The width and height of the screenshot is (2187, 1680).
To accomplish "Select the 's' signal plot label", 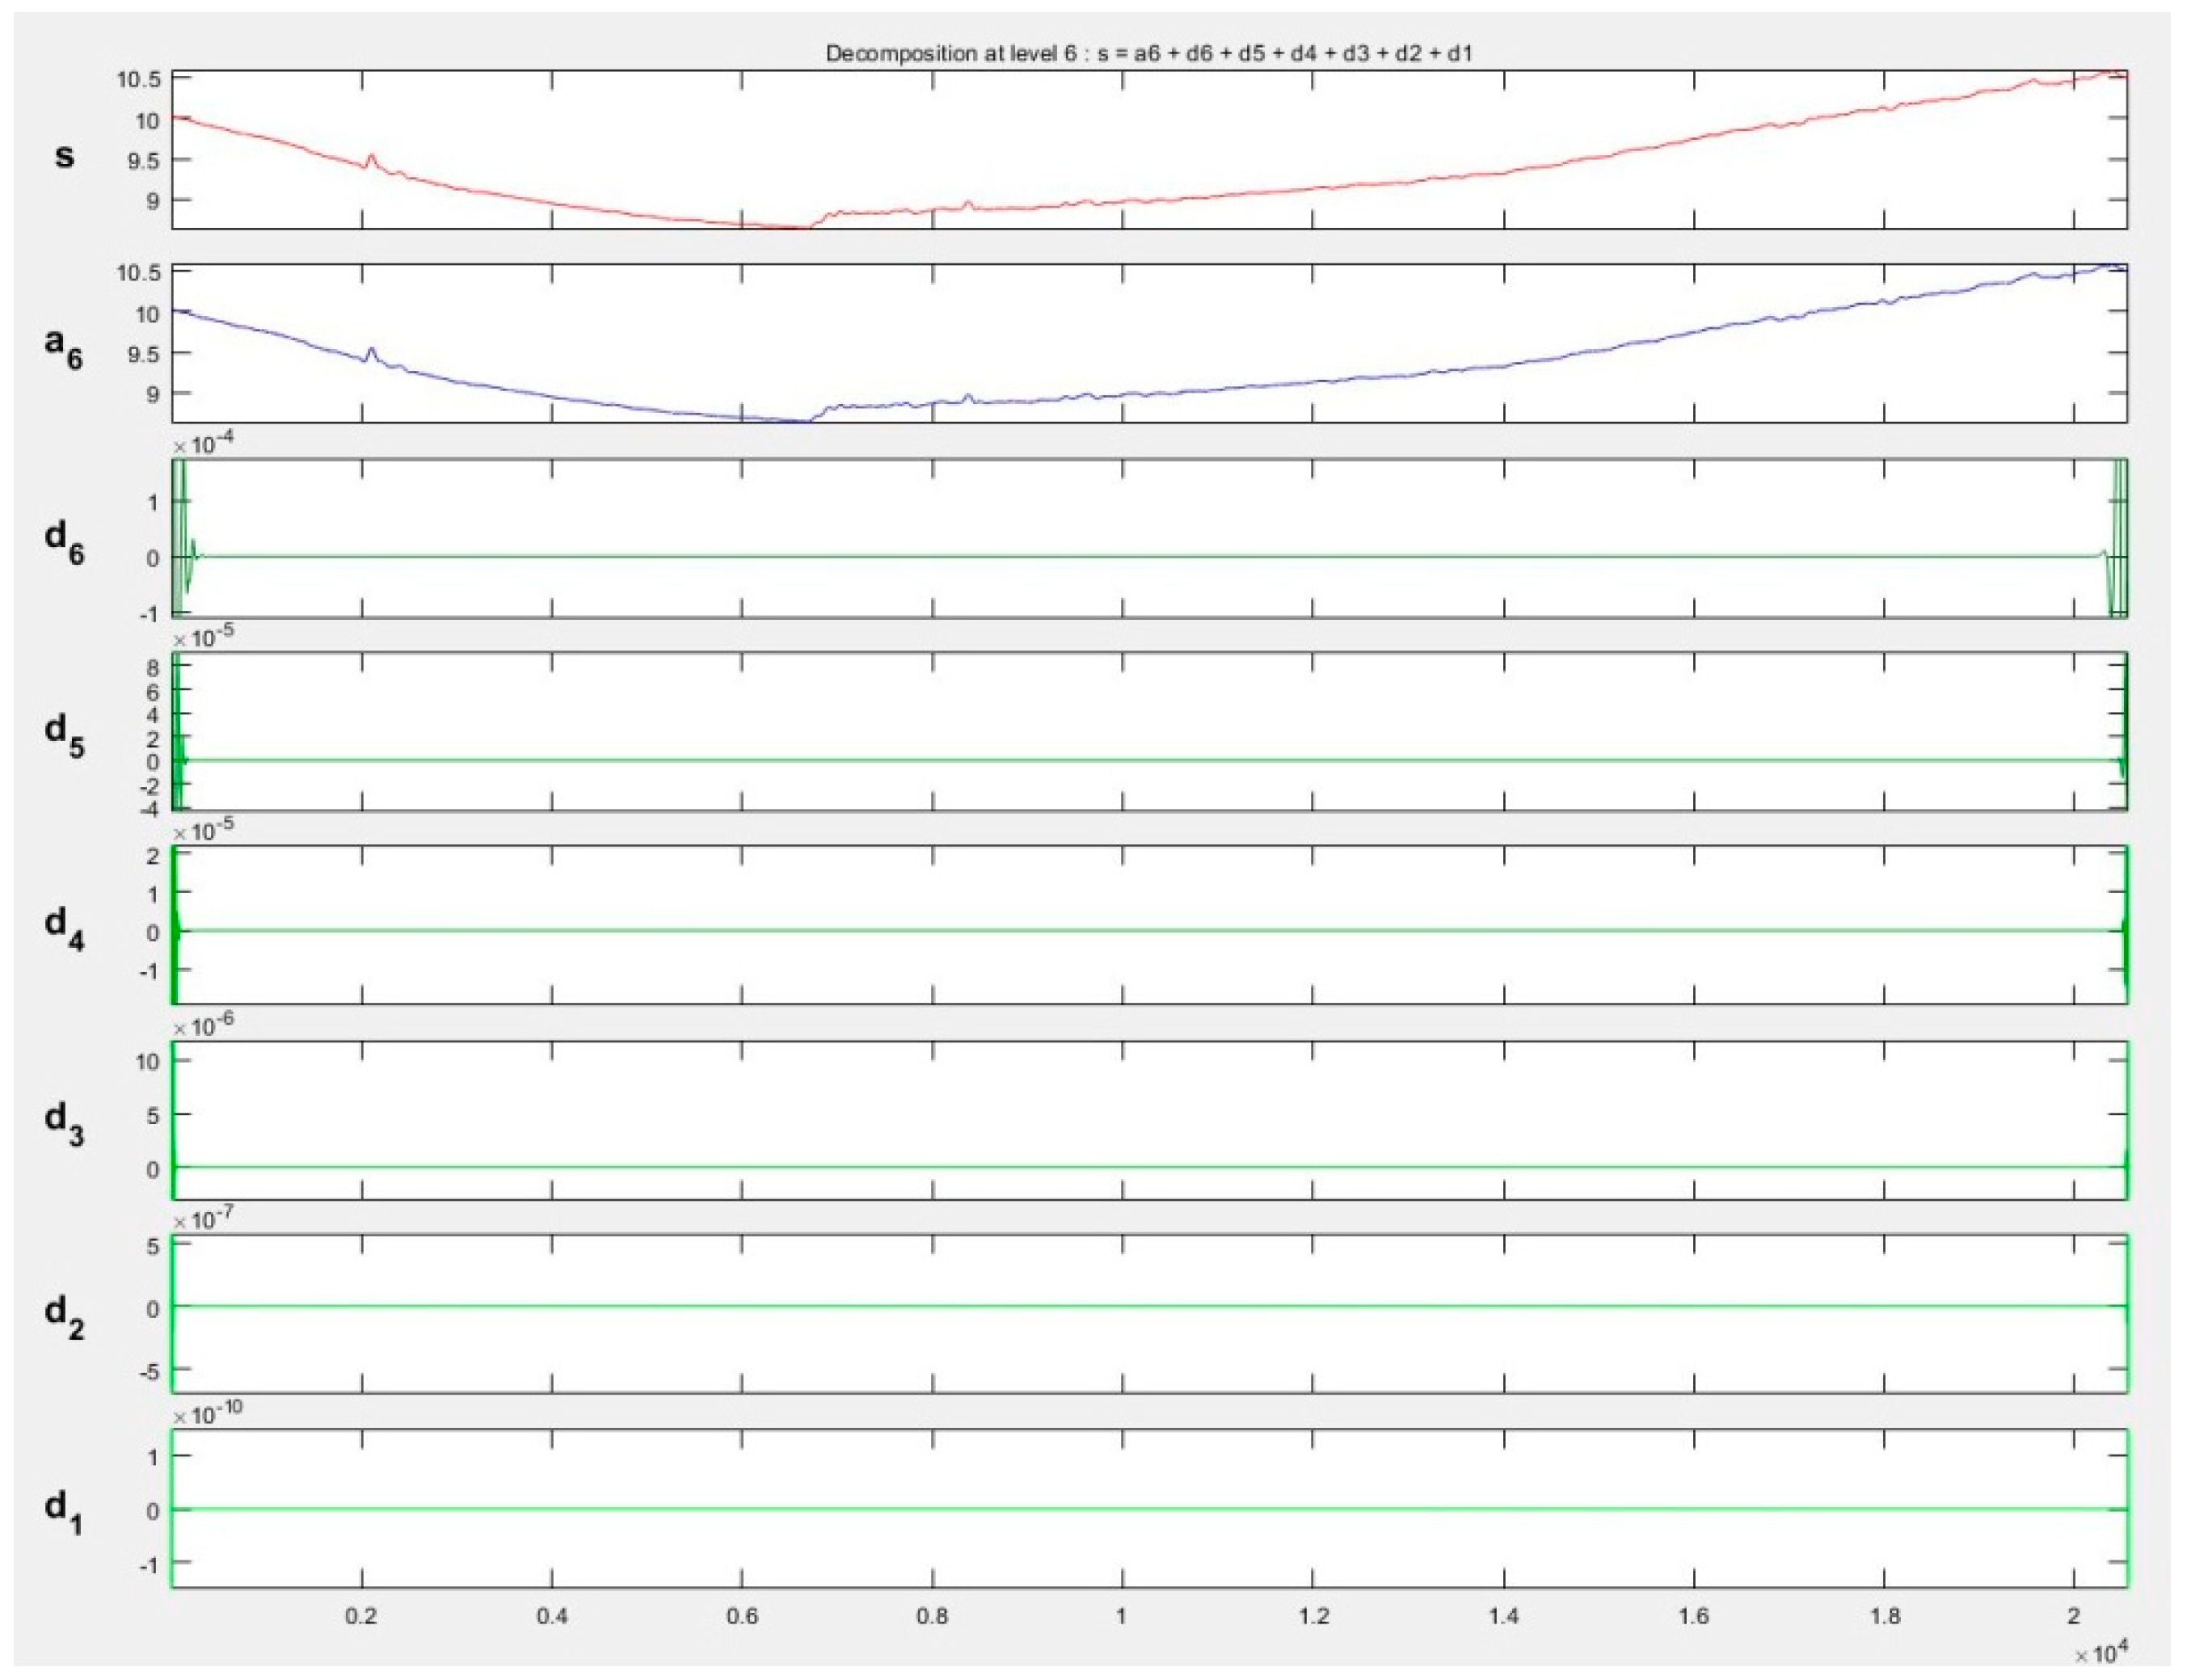I will 63,156.
